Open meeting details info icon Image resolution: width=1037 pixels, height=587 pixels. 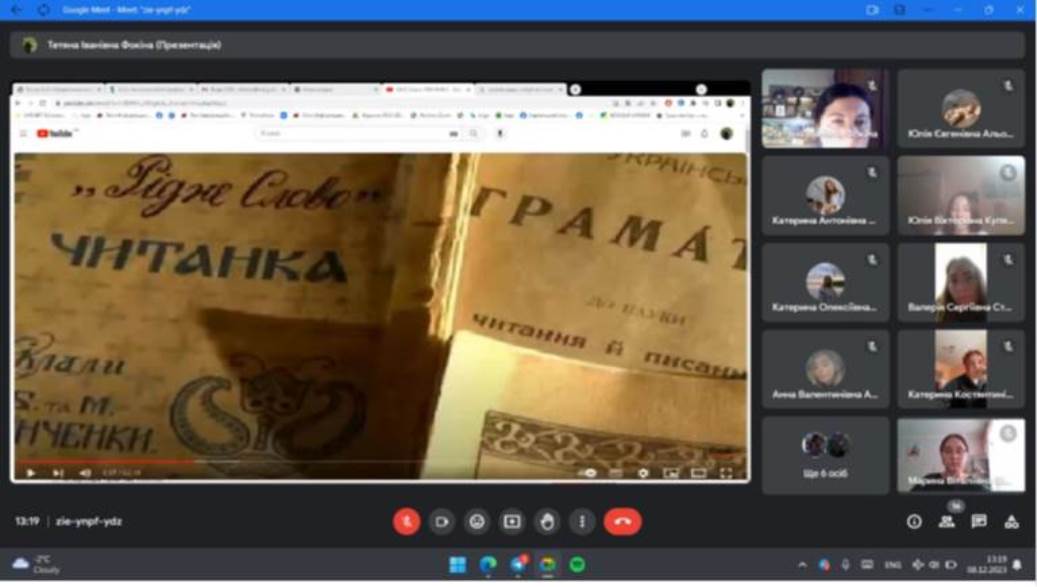(914, 521)
